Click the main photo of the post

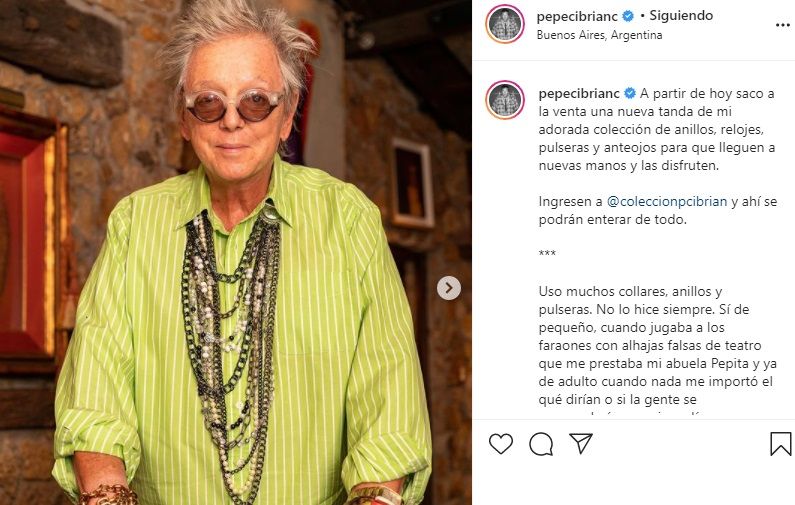click(x=236, y=252)
